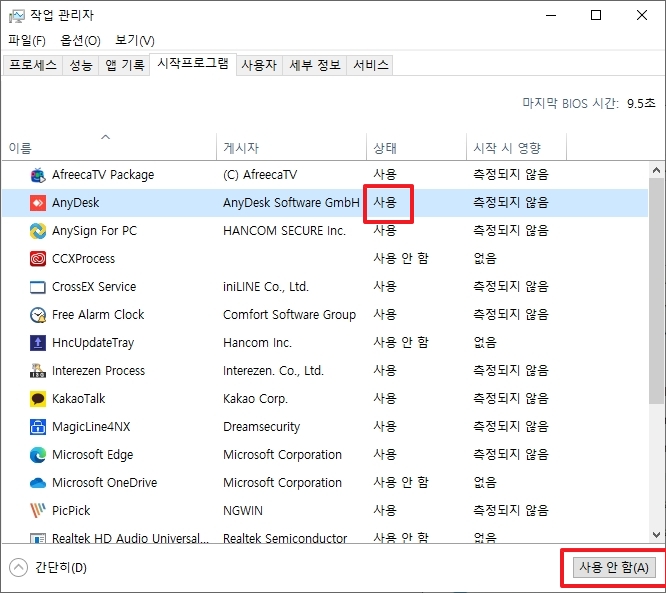
Task: Click the AnyDesk Software GmbH publisher cell
Action: click(291, 203)
